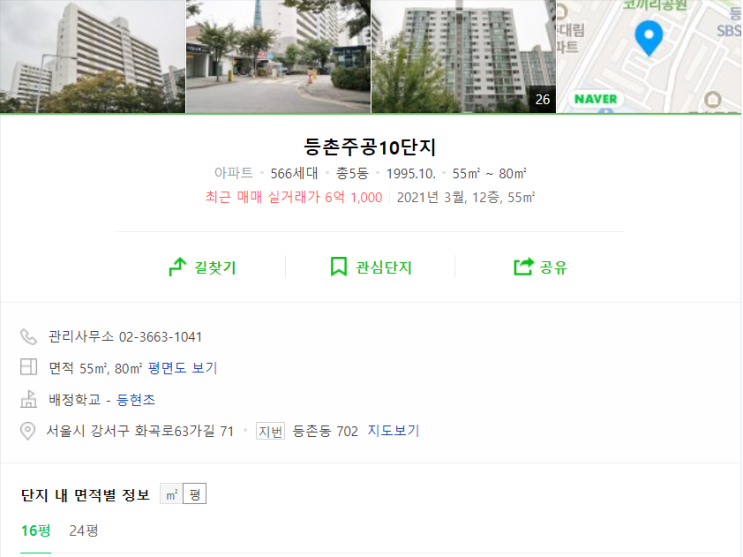The image size is (743, 557).
Task: Toggle the 지번 address badge
Action: pyautogui.click(x=271, y=431)
